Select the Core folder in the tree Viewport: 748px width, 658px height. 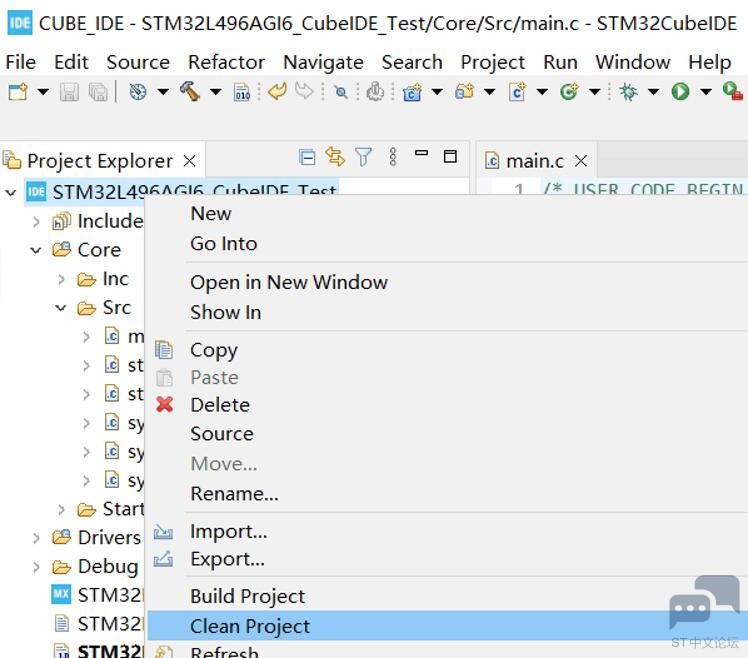point(99,250)
